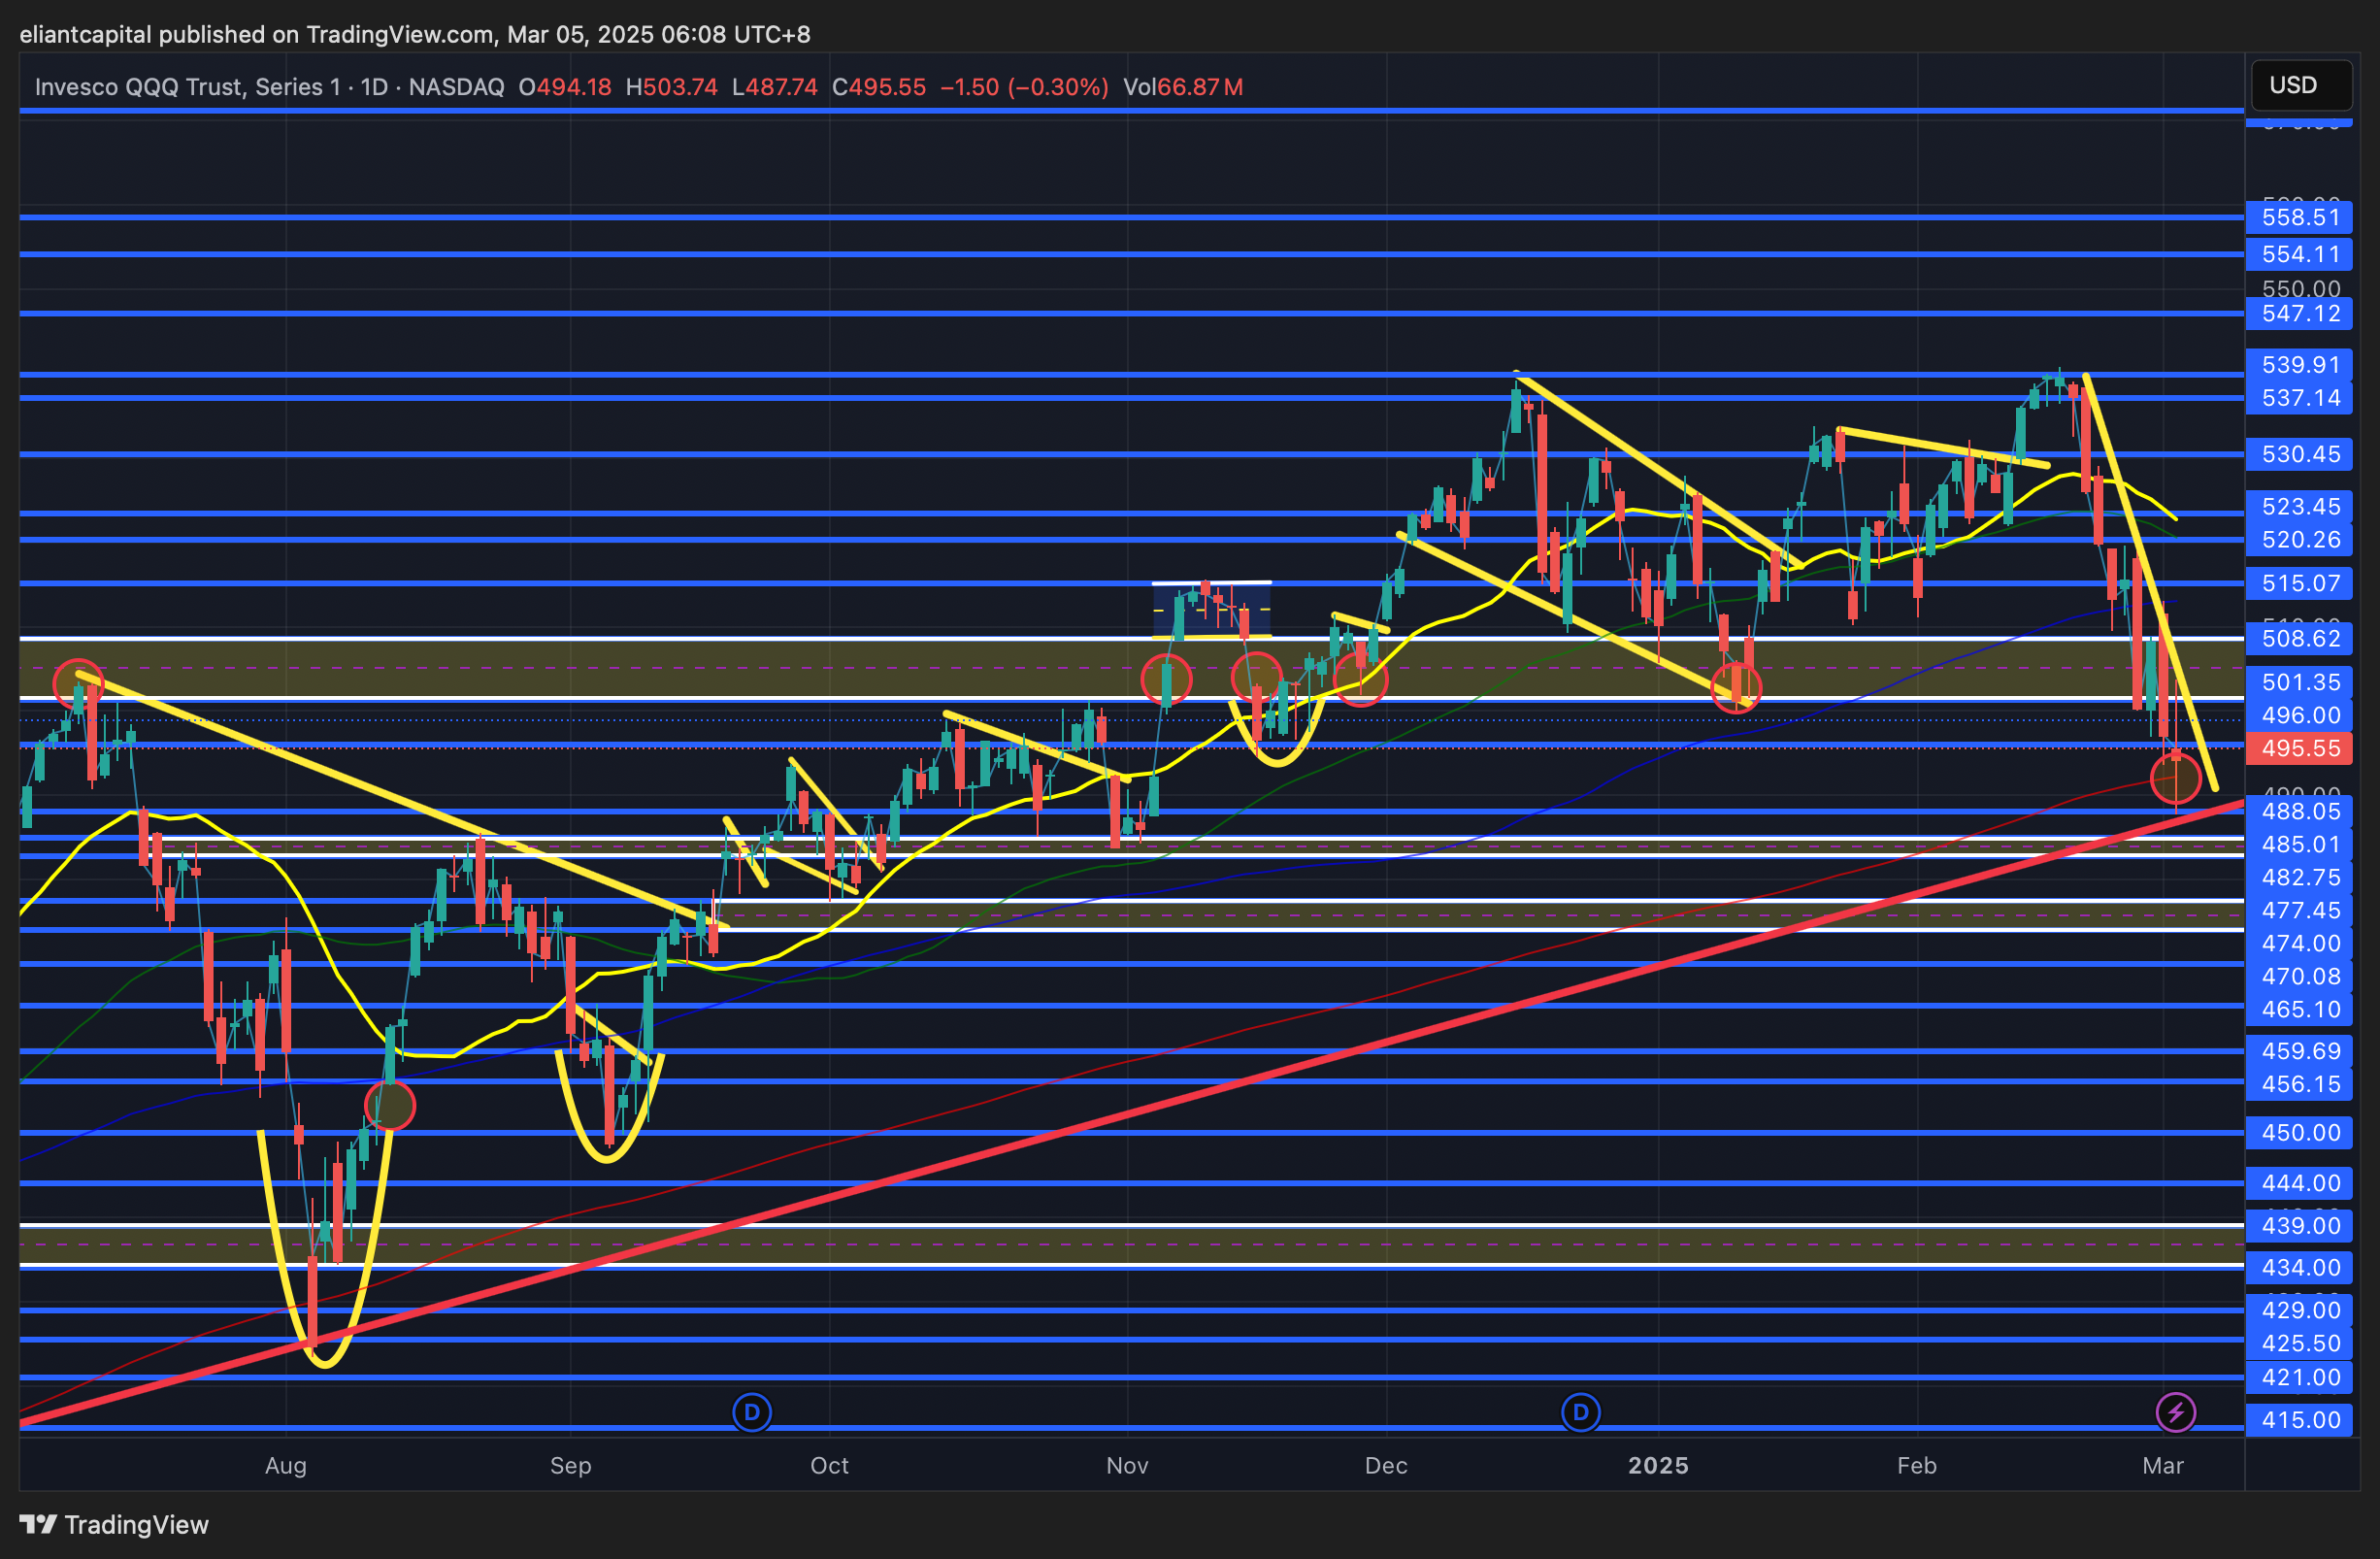
Task: Click the red current price label 495.55
Action: tap(2300, 748)
